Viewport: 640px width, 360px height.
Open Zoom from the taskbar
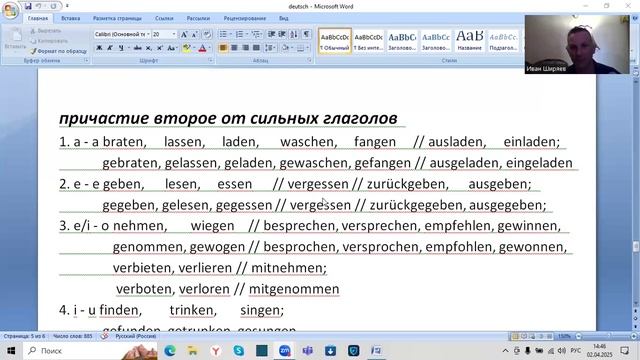[x=284, y=351]
